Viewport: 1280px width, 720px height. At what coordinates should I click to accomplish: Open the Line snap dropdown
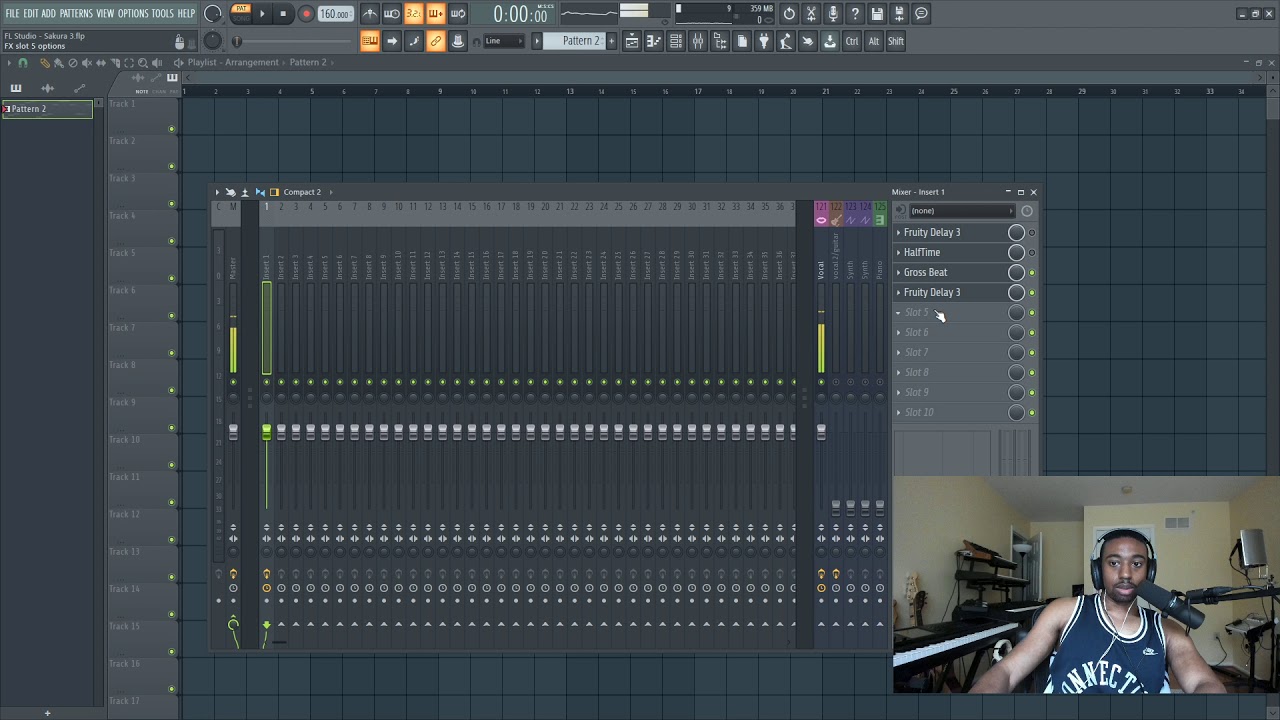click(x=506, y=41)
